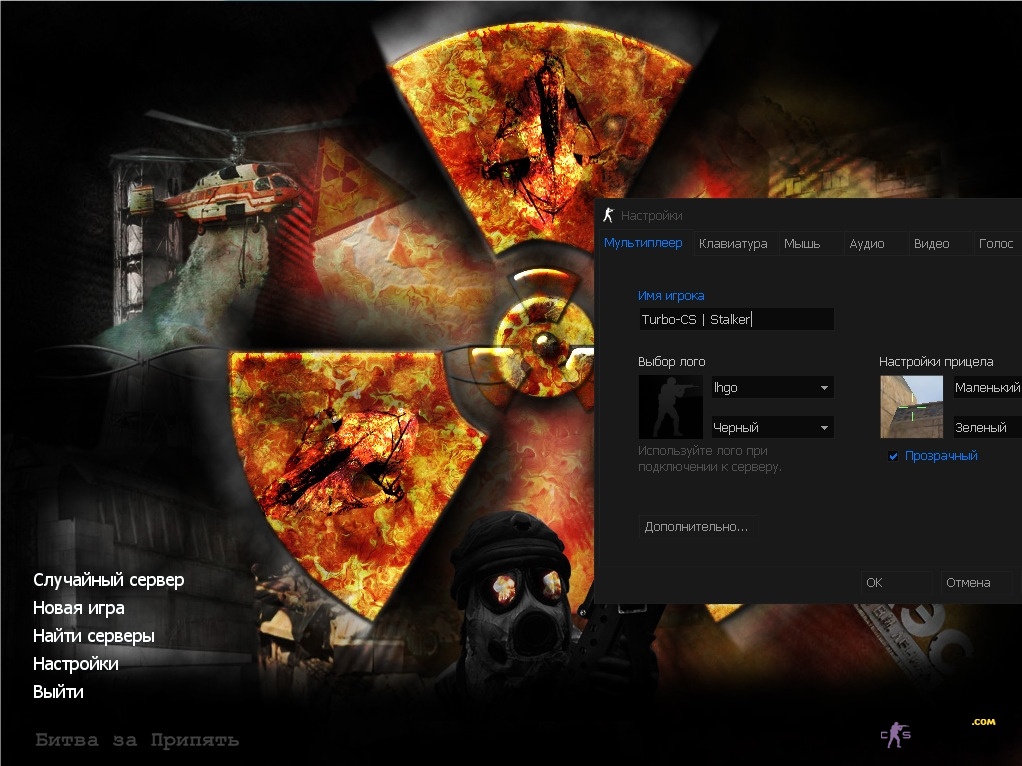Screen dimensions: 1022x766
Task: Click the Используйте лого при подключении hint text
Action: 710,459
